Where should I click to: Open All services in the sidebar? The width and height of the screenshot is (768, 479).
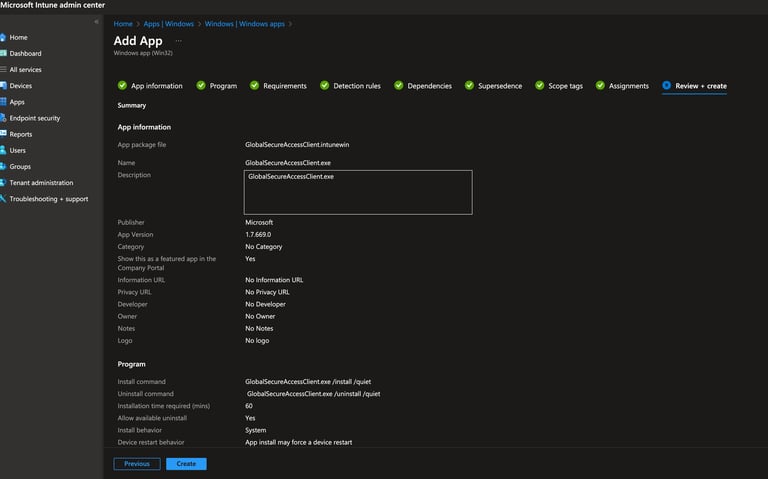(25, 70)
